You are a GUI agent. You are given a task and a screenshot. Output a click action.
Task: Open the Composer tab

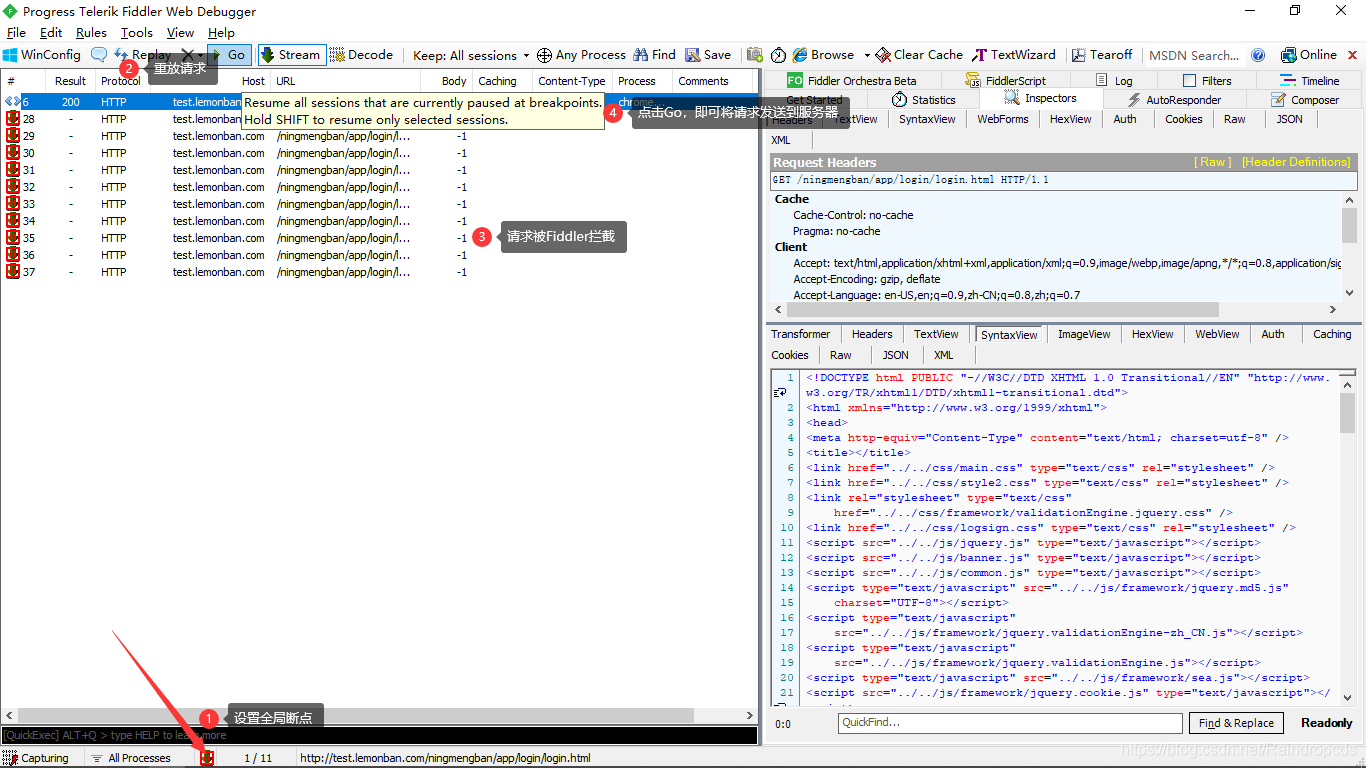point(1305,100)
